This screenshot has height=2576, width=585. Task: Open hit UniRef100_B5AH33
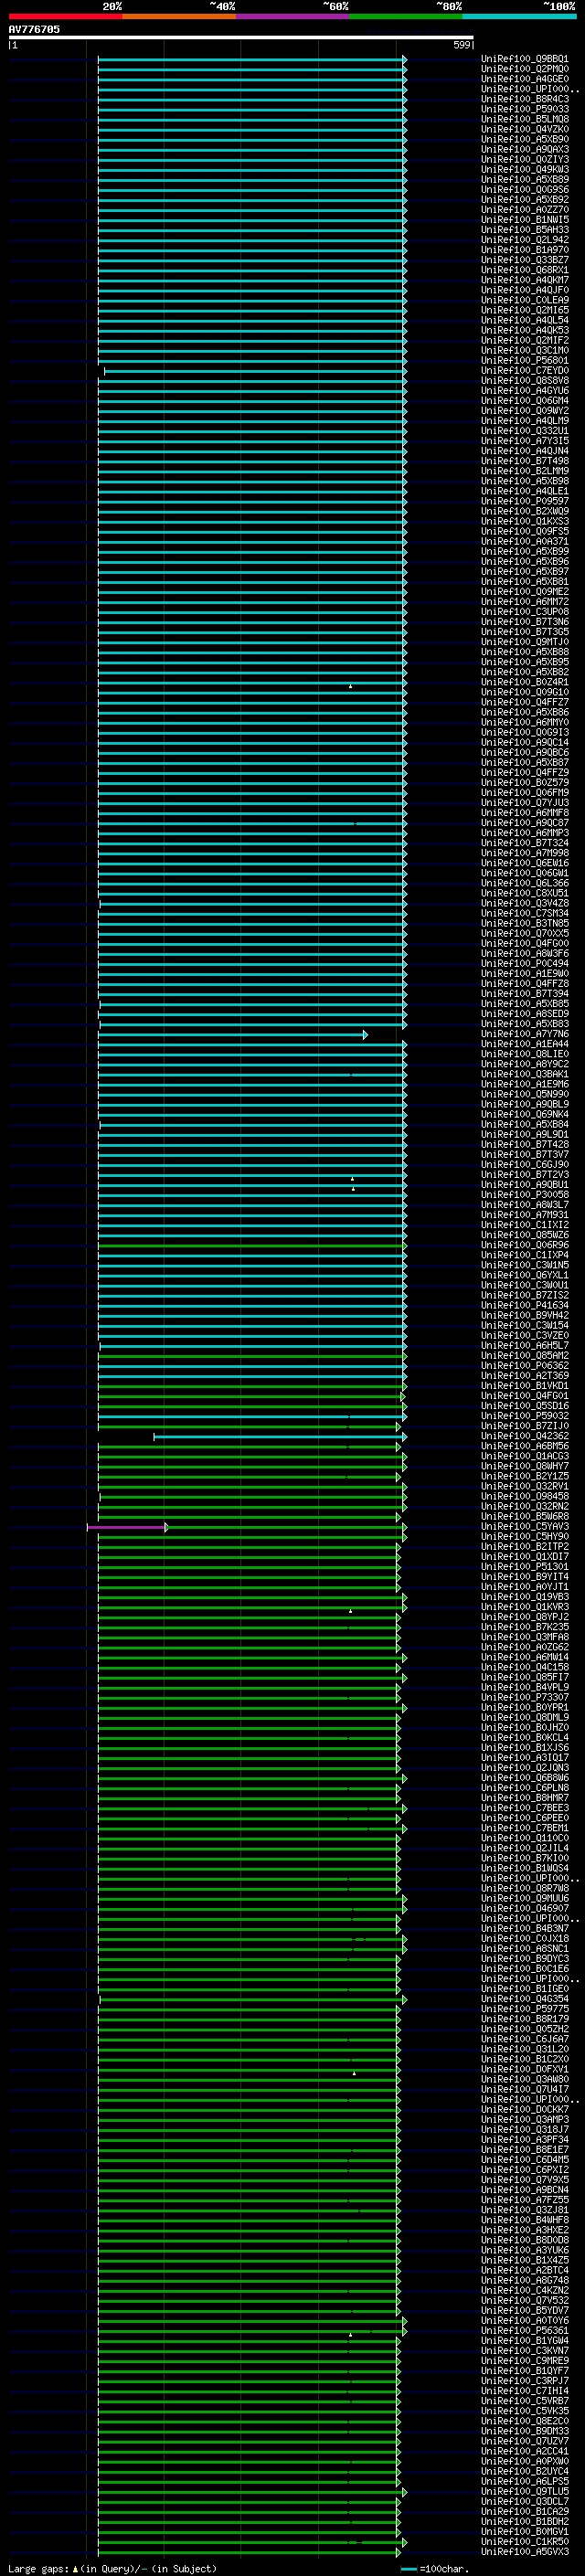coord(525,230)
